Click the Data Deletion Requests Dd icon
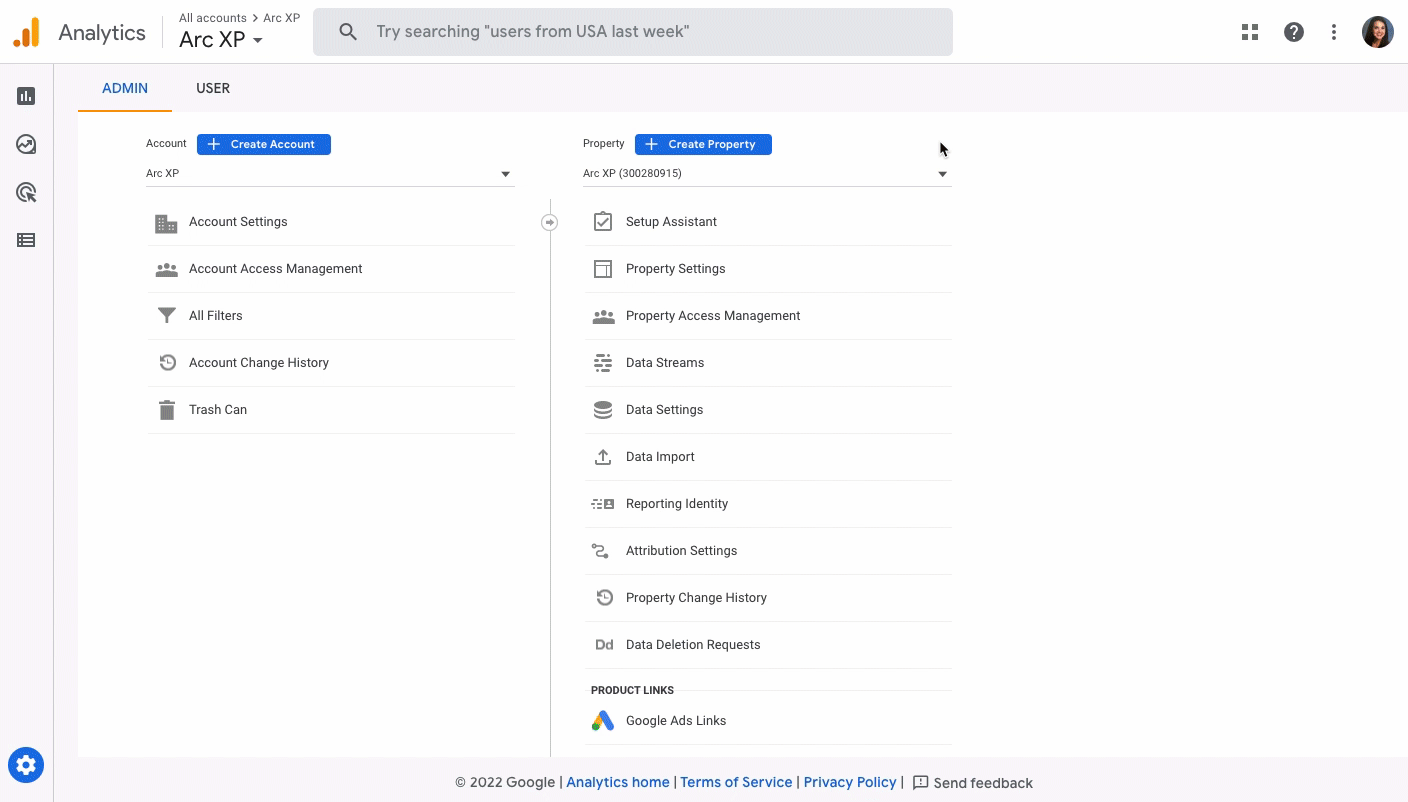Image resolution: width=1408 pixels, height=802 pixels. coord(604,645)
